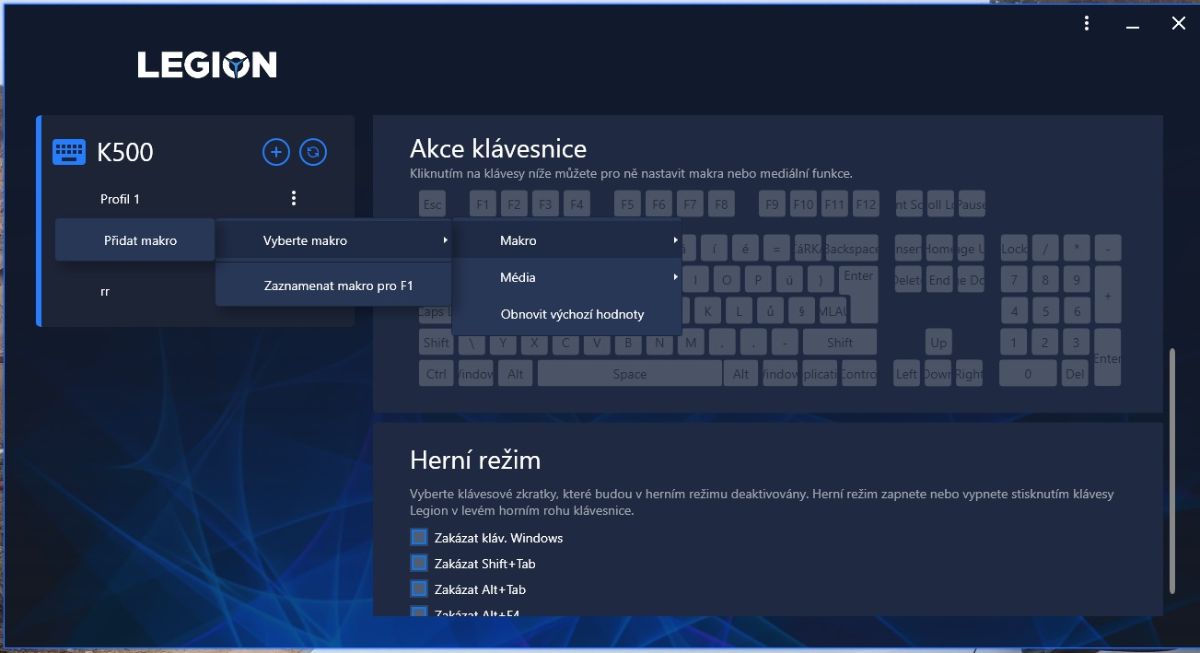Check the Zakázat Alt+Tab option
Viewport: 1200px width, 653px height.
pos(419,590)
